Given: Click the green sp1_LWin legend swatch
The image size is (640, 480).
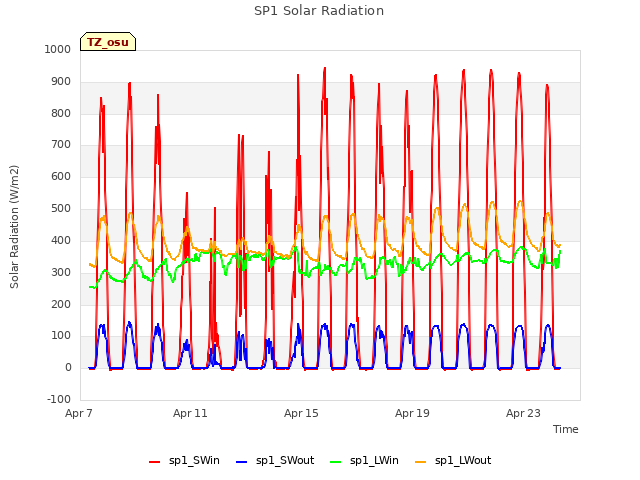Looking at the screenshot, I should (336, 462).
